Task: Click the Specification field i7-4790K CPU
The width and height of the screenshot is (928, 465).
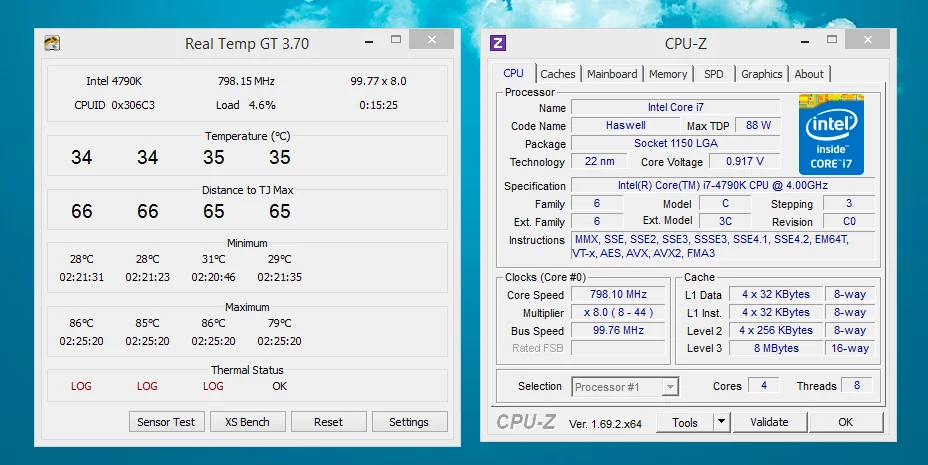Action: pyautogui.click(x=723, y=185)
